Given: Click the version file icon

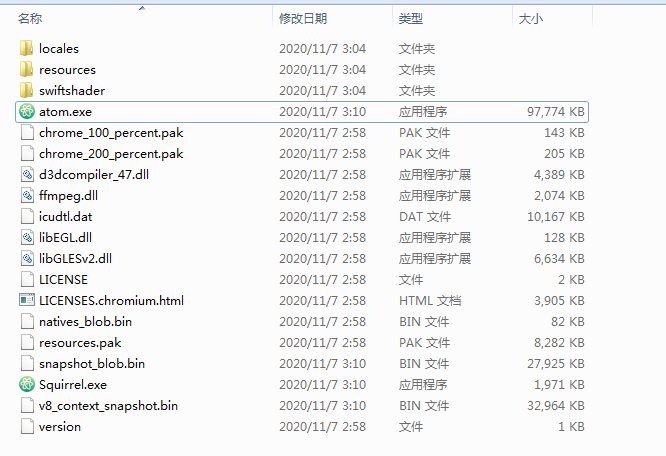Looking at the screenshot, I should (x=27, y=427).
